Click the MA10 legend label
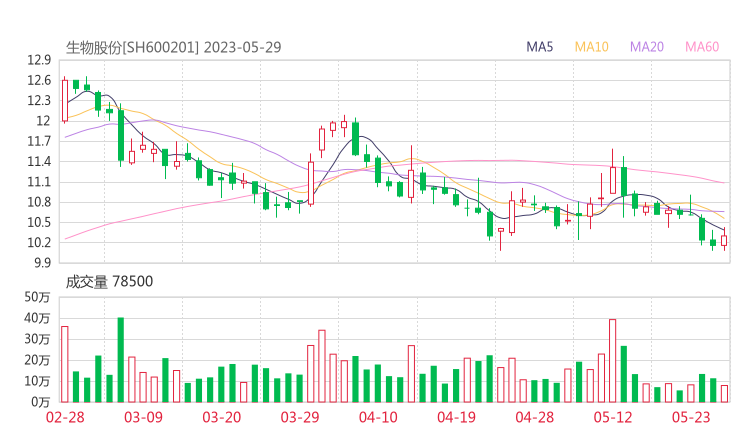The height and width of the screenshot is (440, 740). [591, 47]
